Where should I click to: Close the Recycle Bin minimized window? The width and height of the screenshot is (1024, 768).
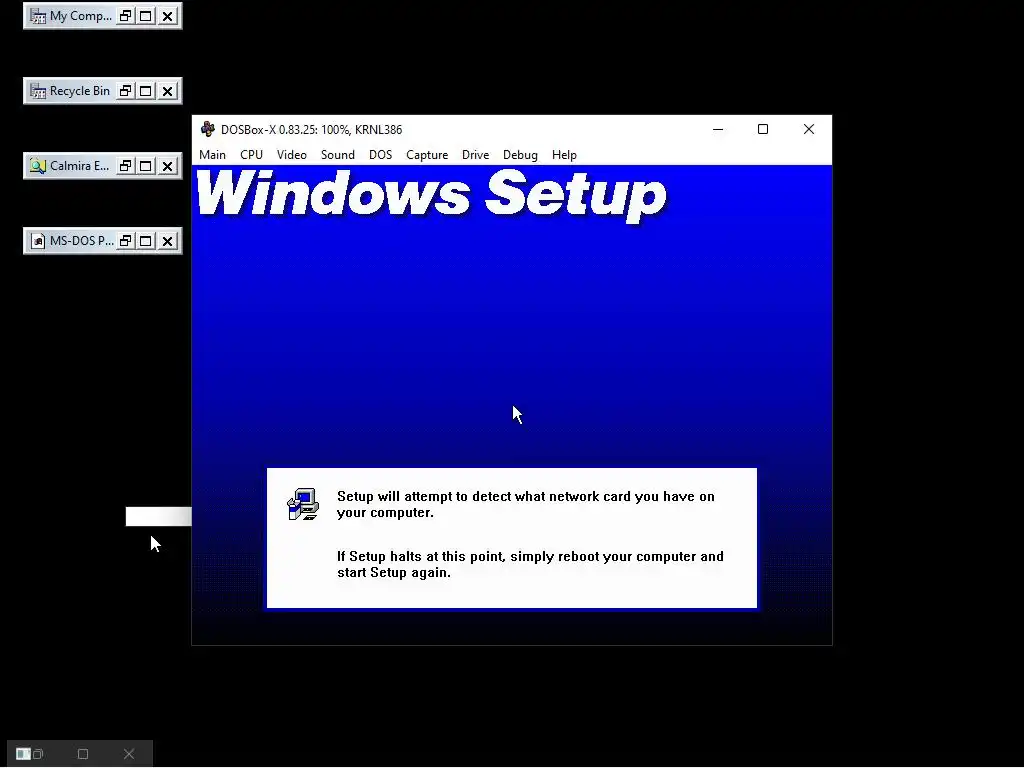click(168, 91)
